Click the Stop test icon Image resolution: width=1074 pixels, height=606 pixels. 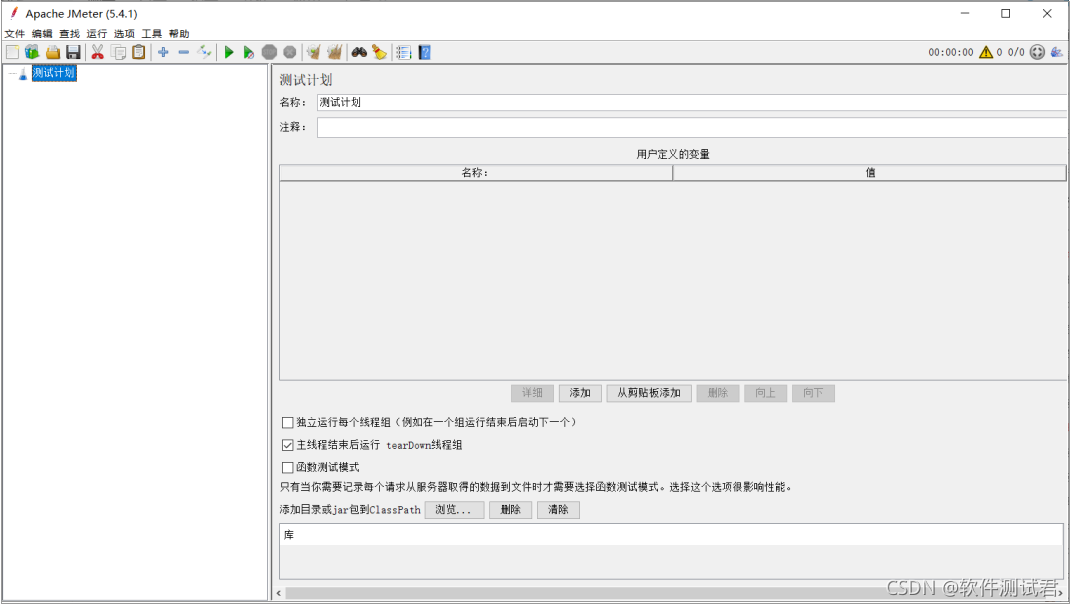(269, 52)
